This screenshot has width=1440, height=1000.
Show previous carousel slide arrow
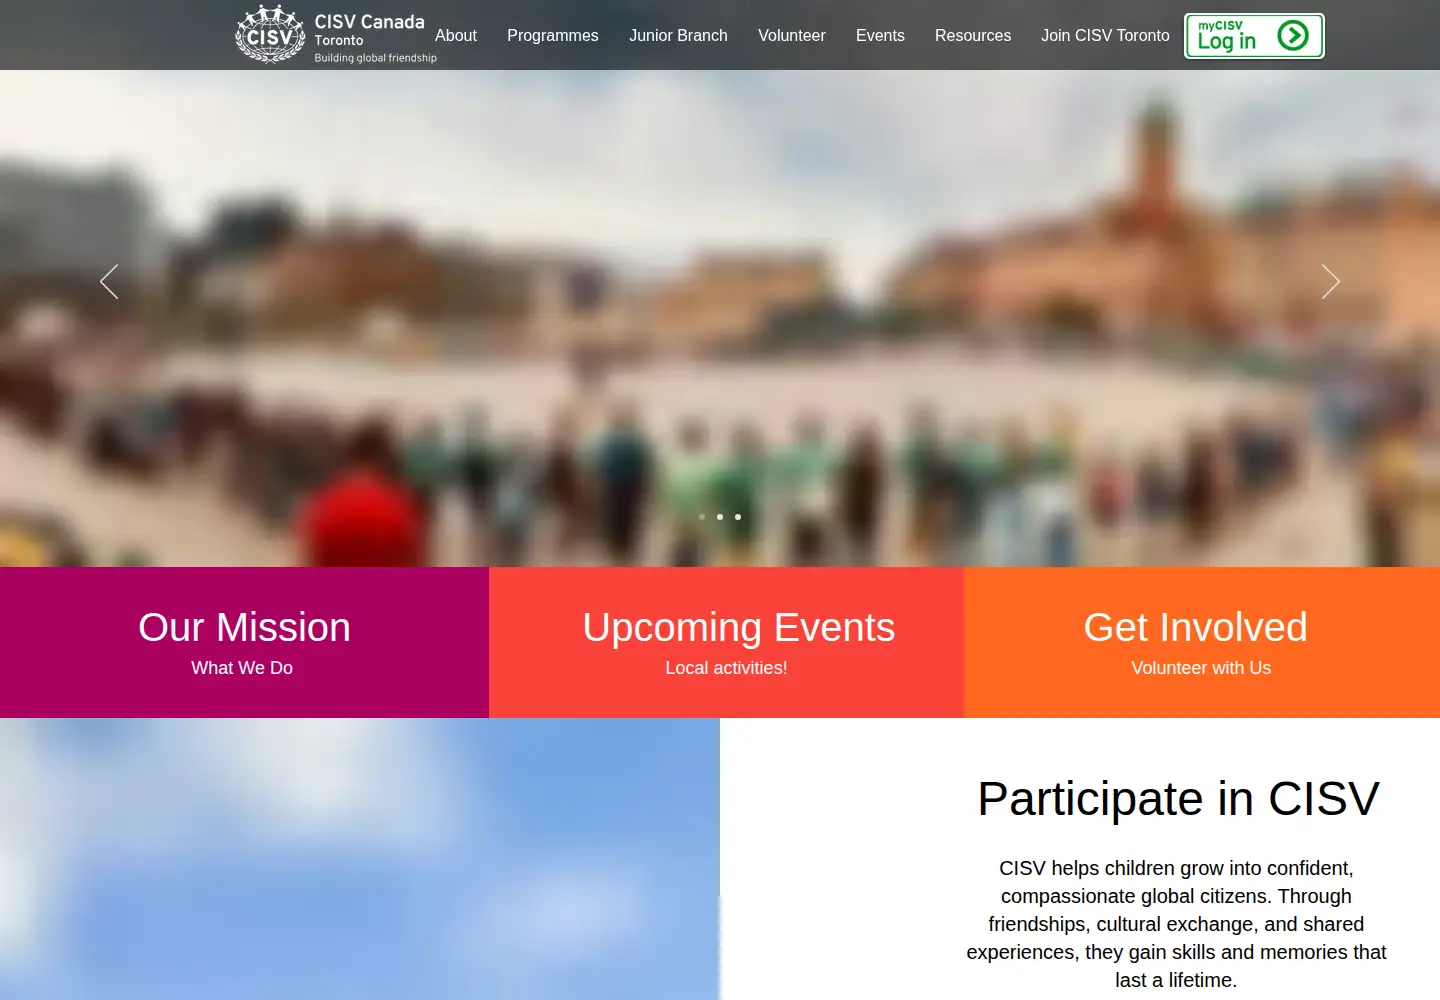click(x=109, y=282)
